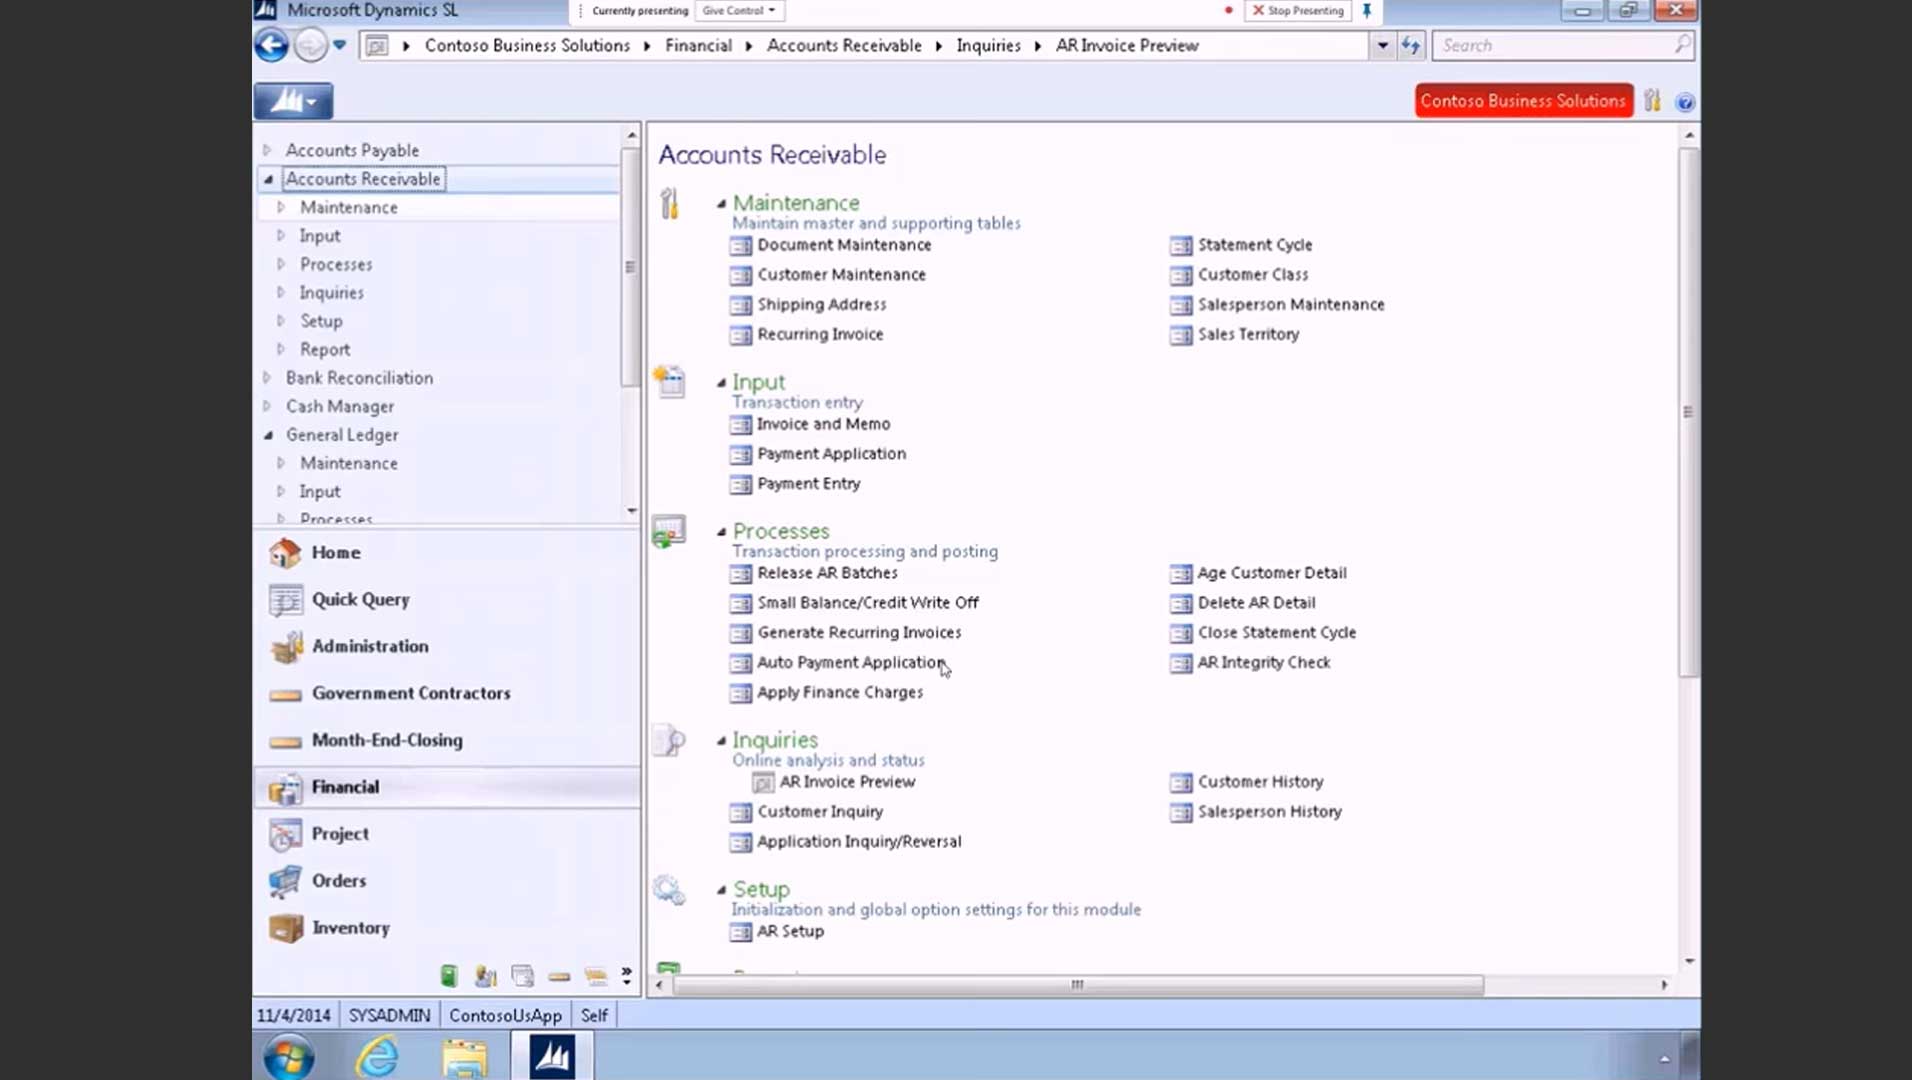Screen dimensions: 1912x1080
Task: Click Age Customer Detail icon
Action: 1181,573
